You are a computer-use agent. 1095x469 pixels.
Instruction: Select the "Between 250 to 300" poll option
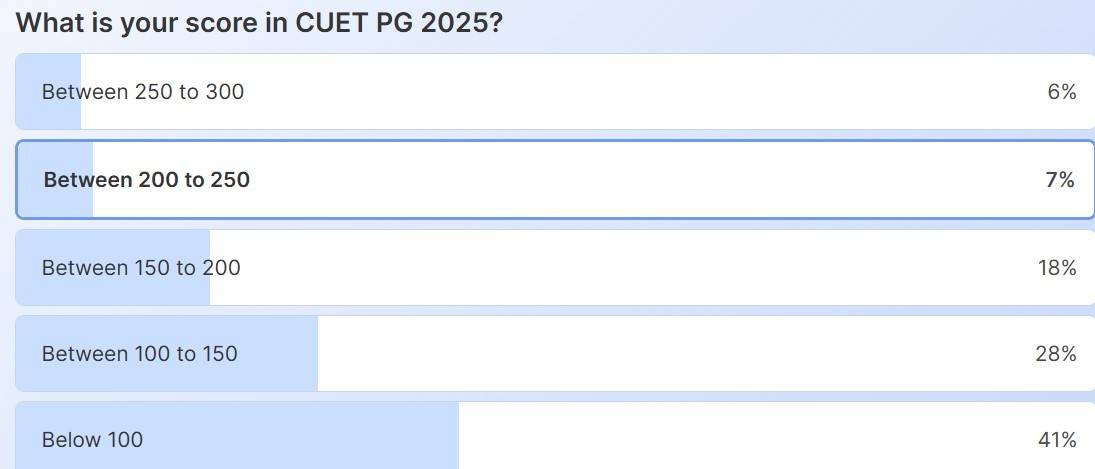pos(143,92)
